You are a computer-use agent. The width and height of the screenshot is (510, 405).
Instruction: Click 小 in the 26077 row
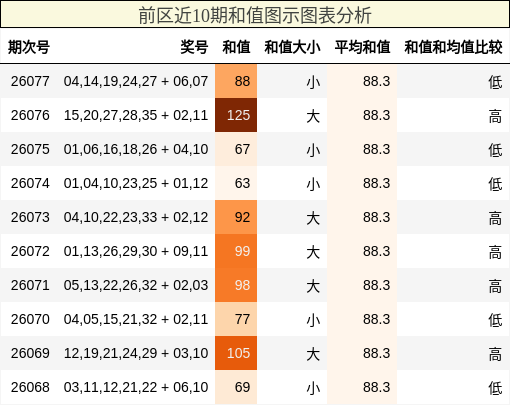pos(313,82)
